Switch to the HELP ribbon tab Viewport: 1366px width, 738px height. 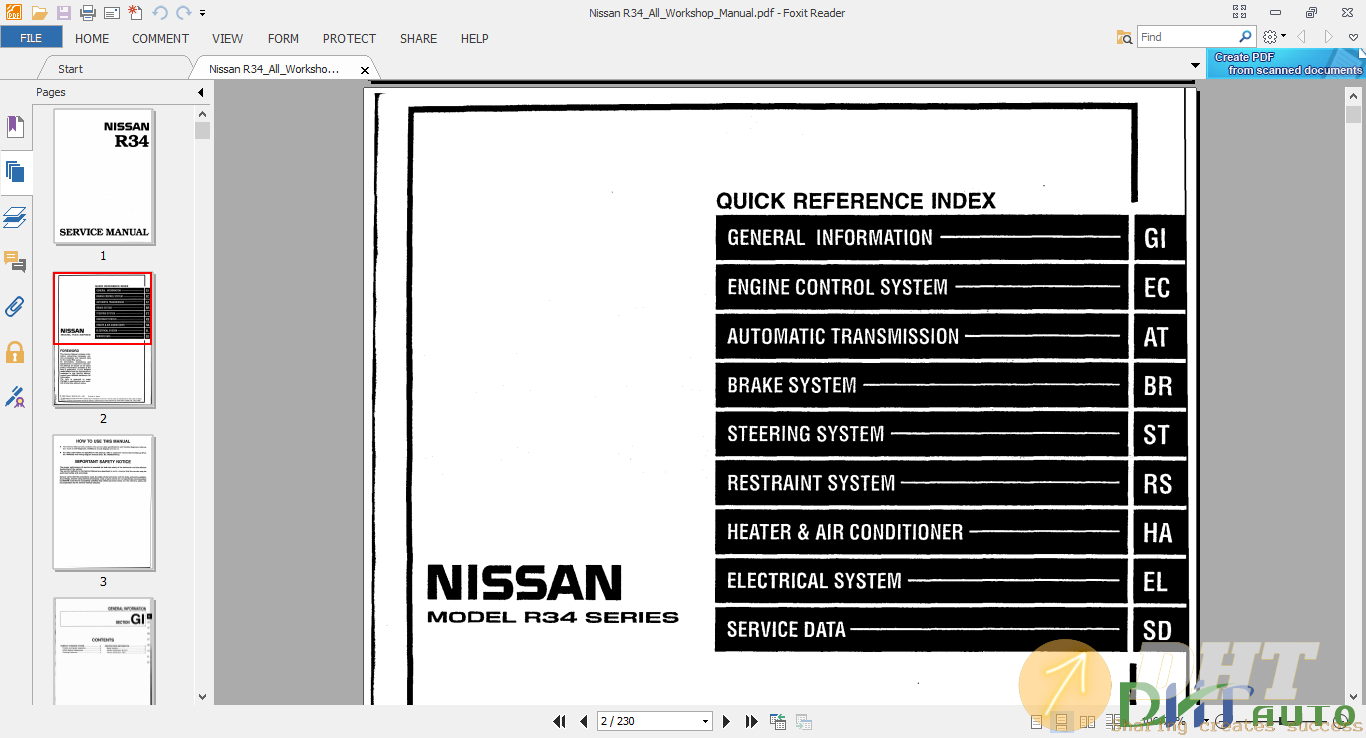click(x=474, y=38)
